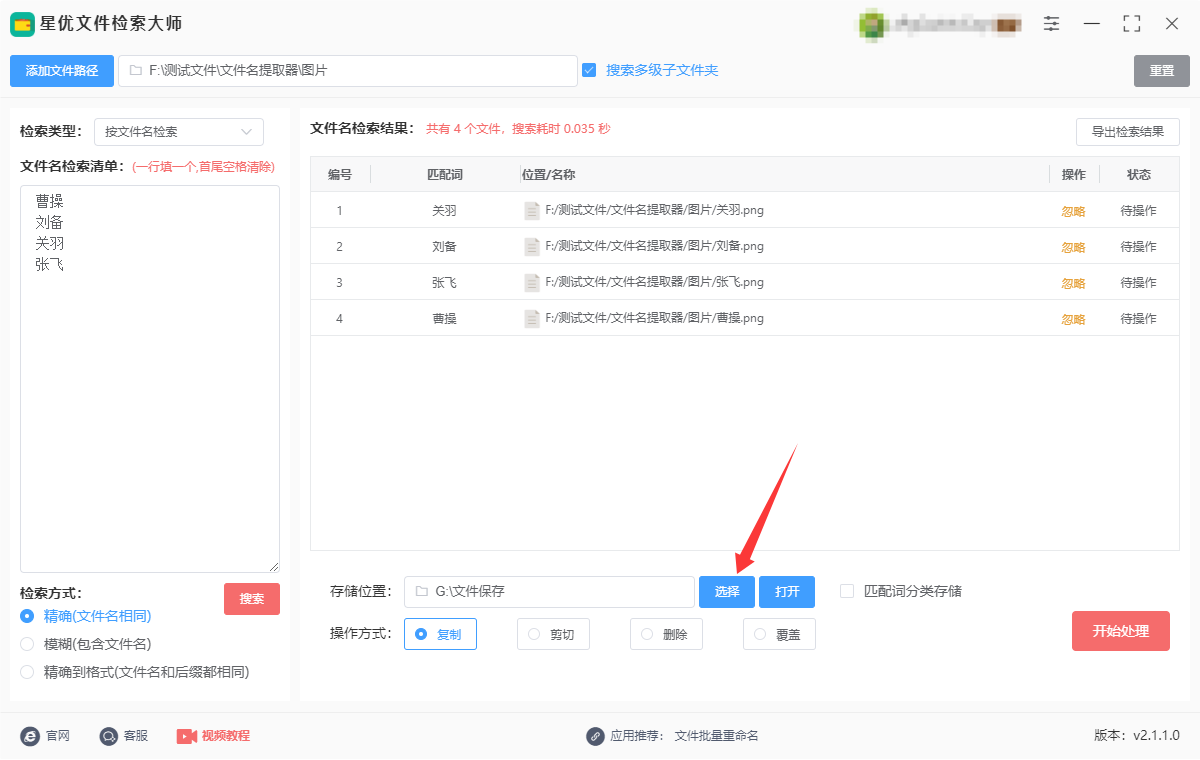Click the 星优文件检索大师 app logo icon
Screen dimensions: 1200x760
pyautogui.click(x=22, y=24)
